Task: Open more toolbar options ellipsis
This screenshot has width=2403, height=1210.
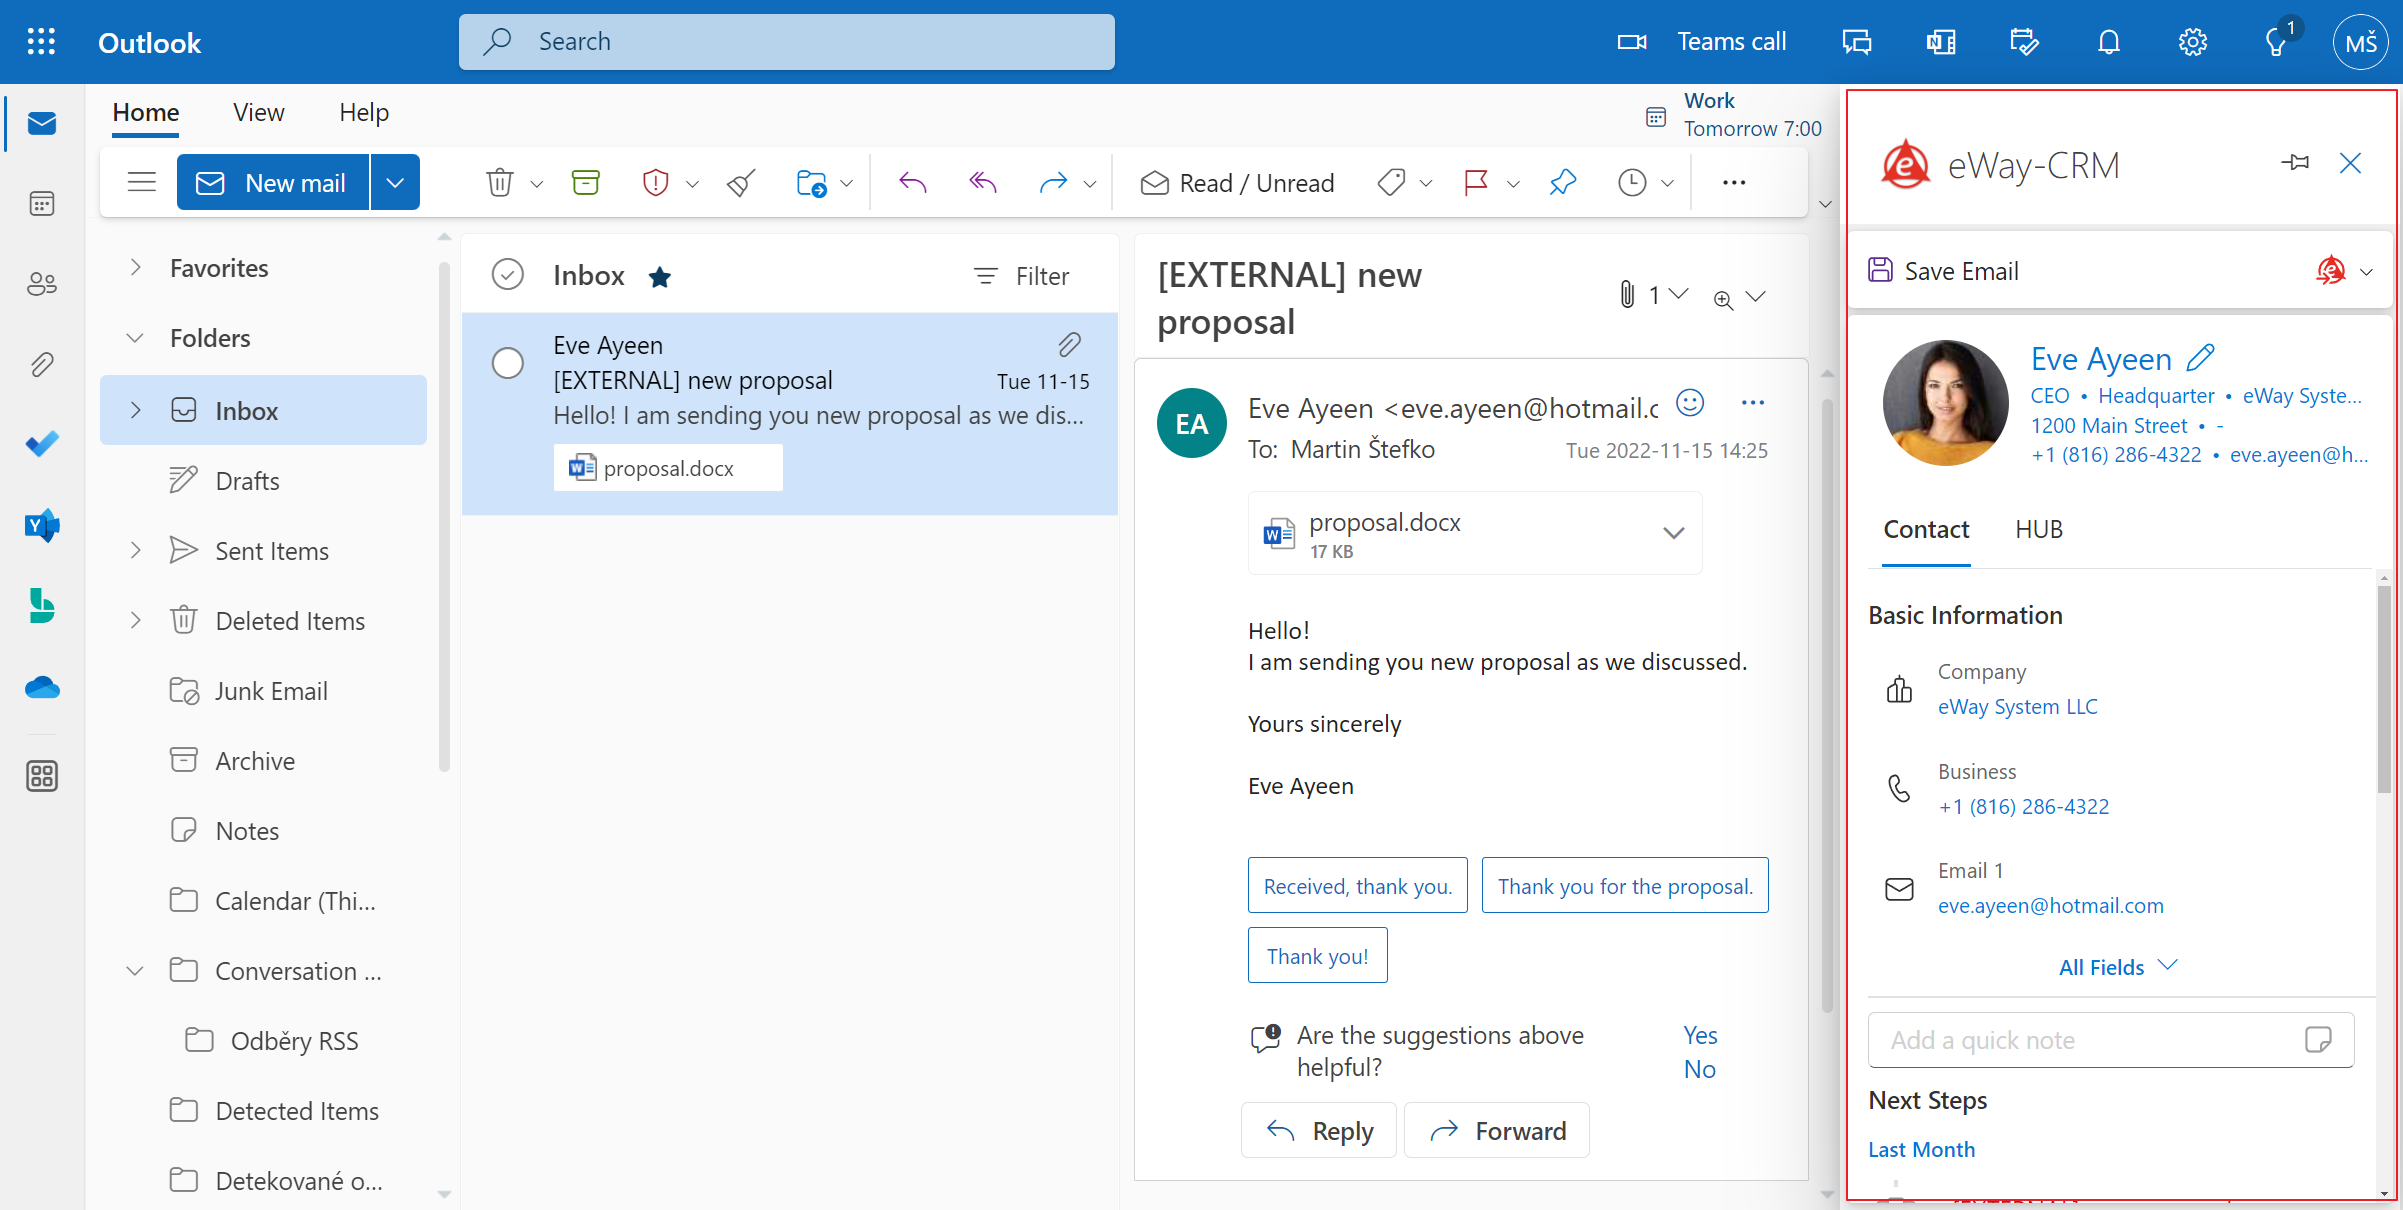Action: tap(1733, 183)
